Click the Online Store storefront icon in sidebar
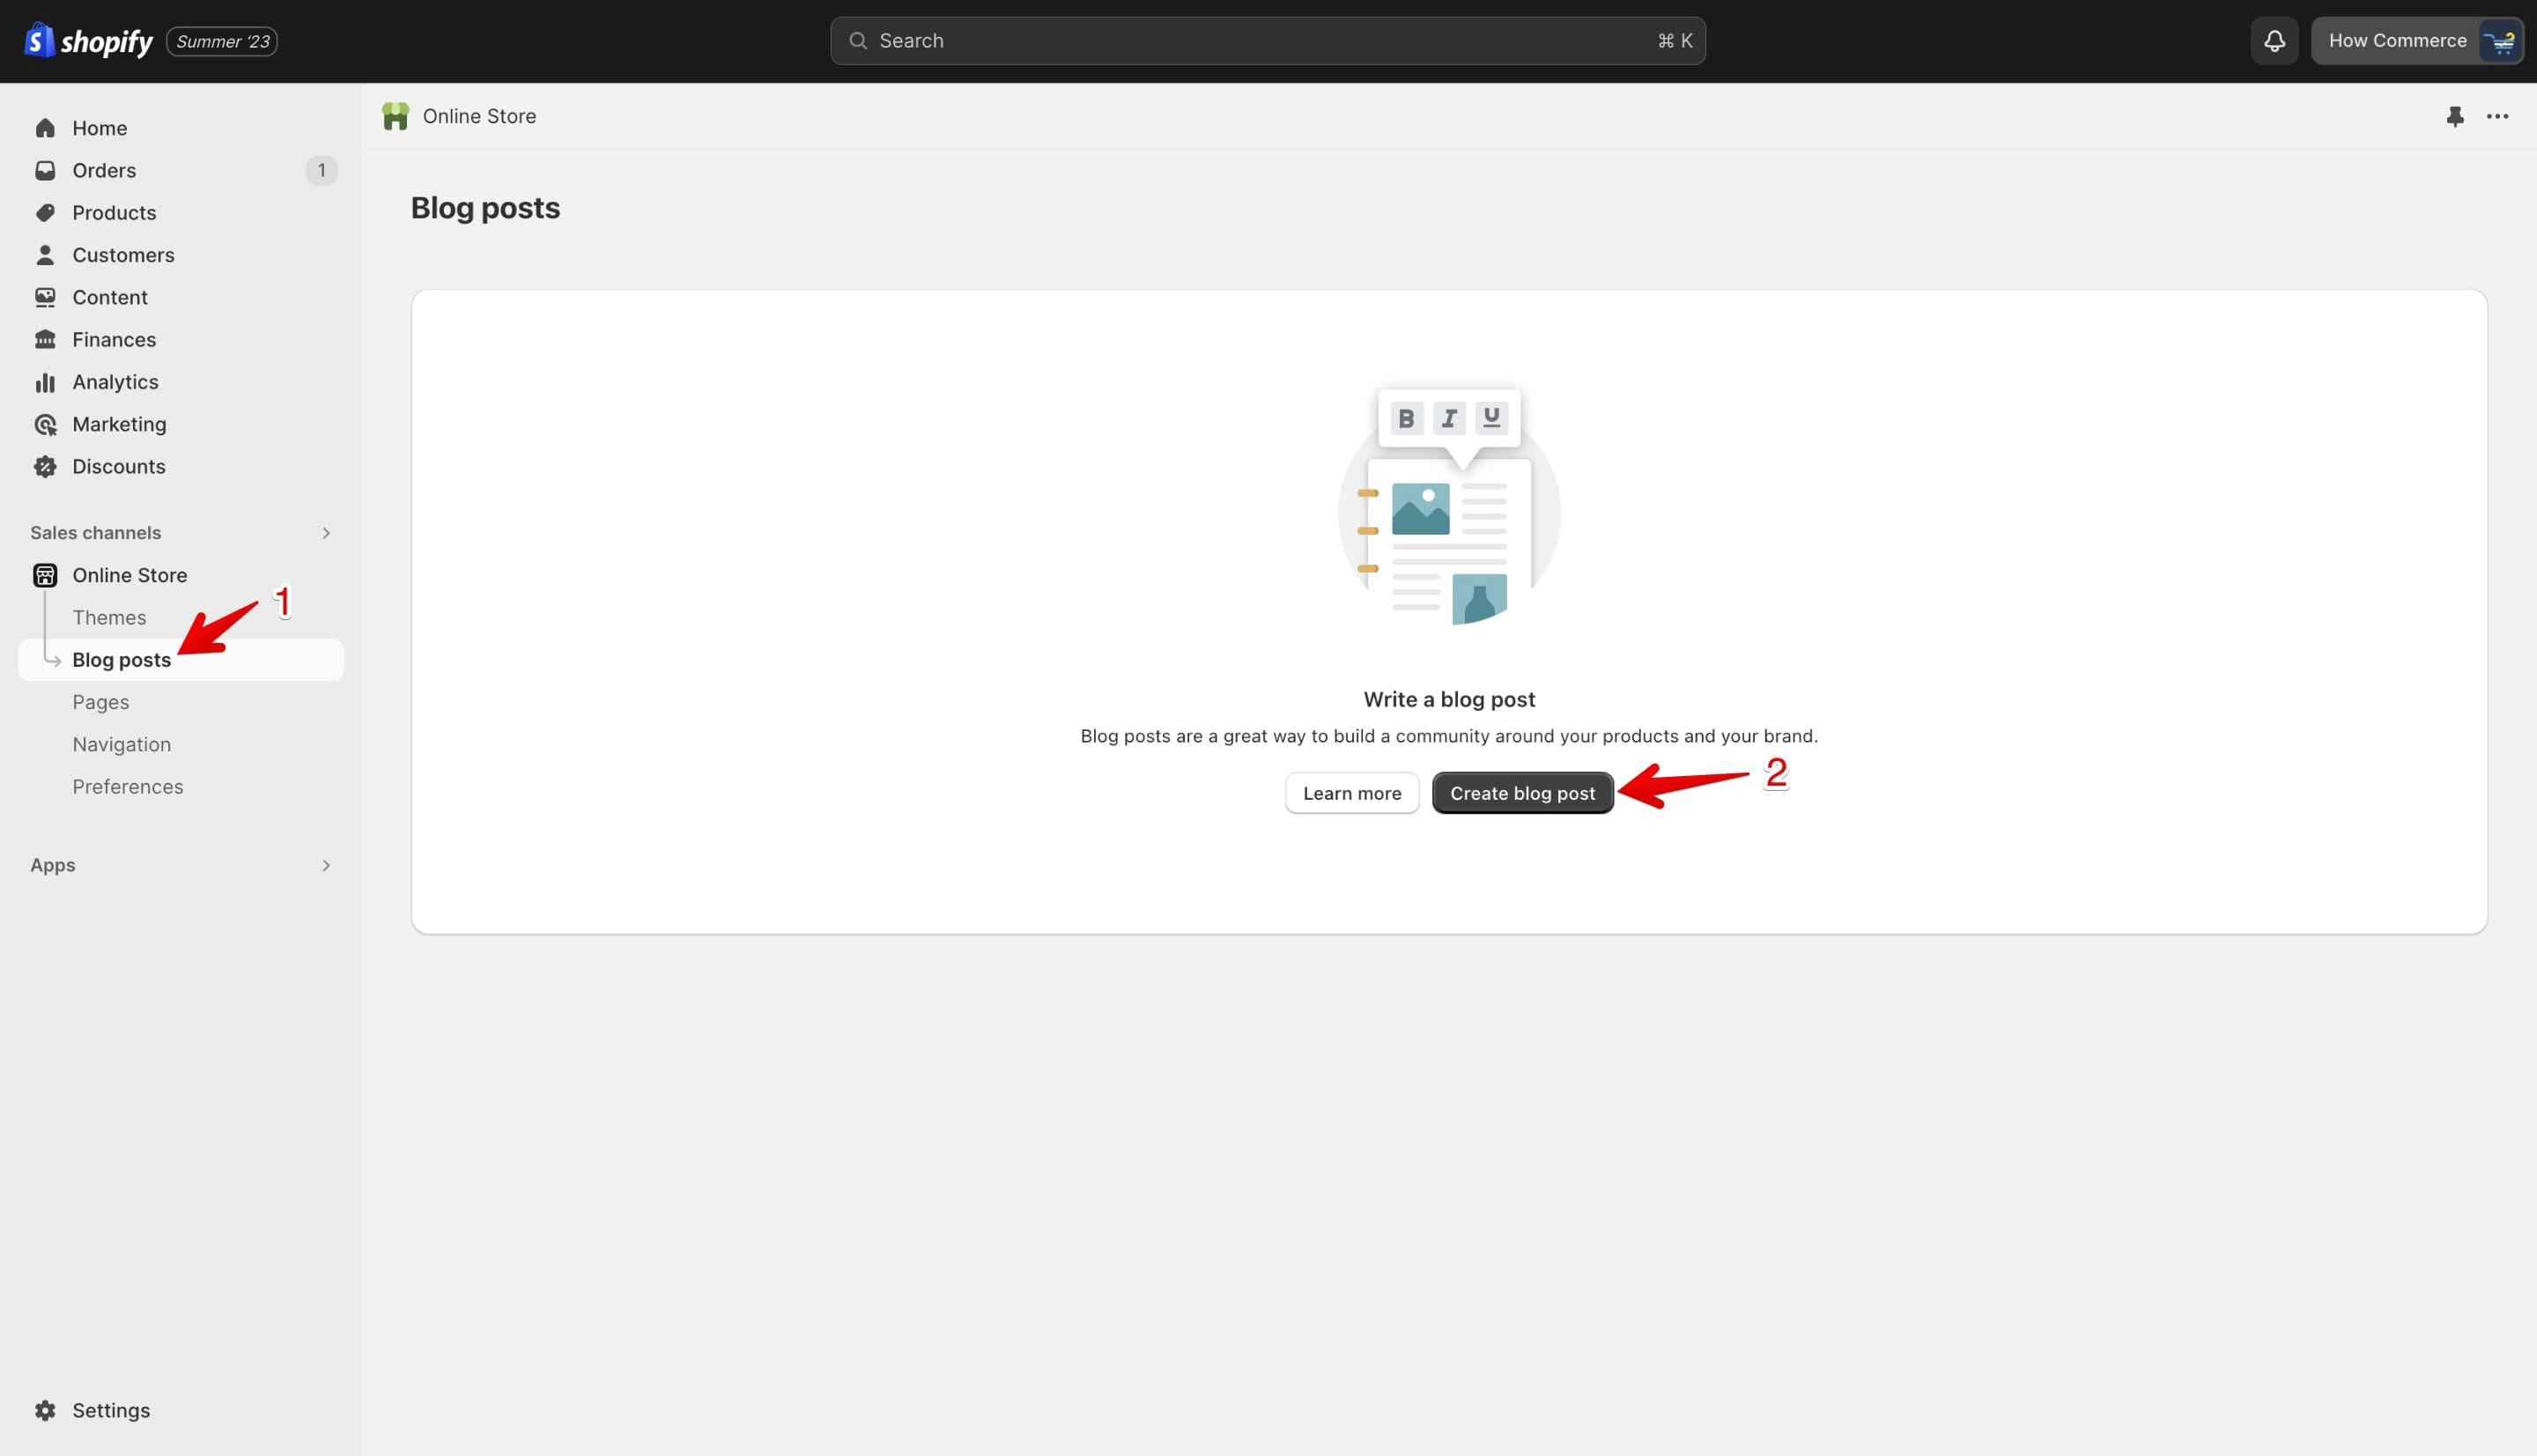Image resolution: width=2537 pixels, height=1456 pixels. pos(45,575)
